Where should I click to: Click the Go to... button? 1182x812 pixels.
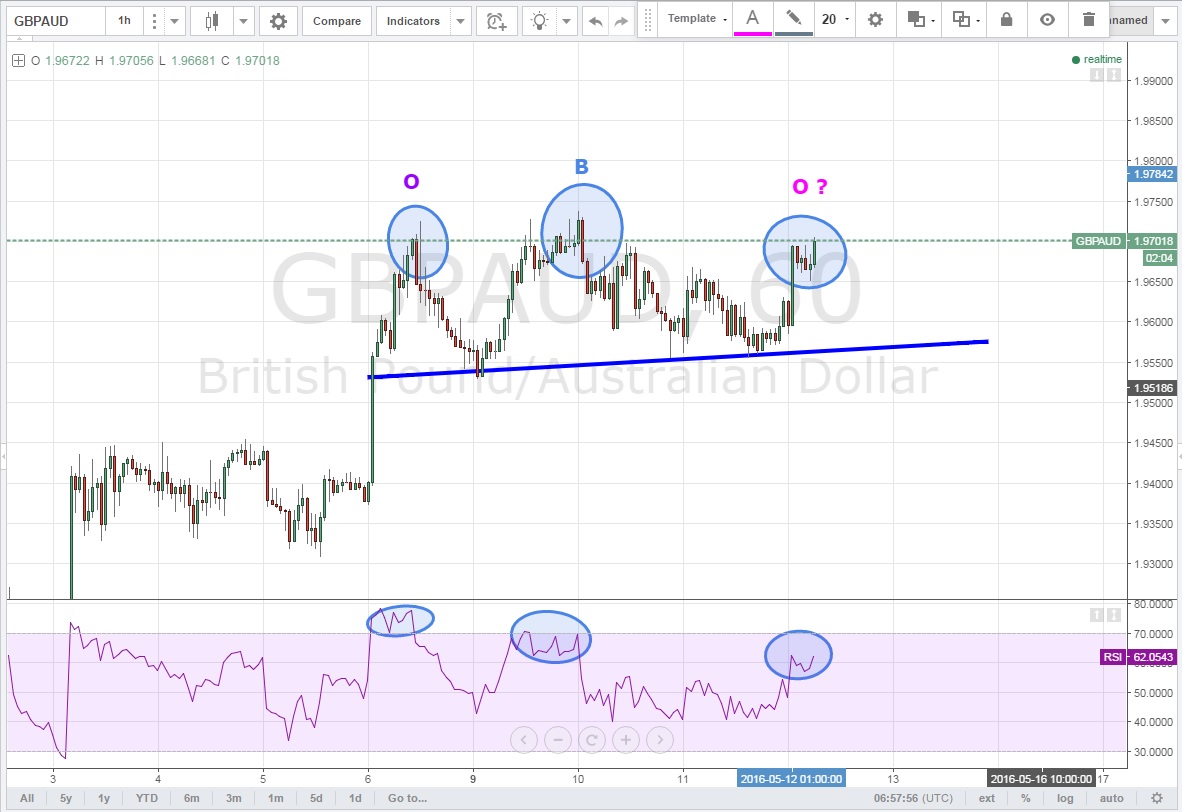pyautogui.click(x=408, y=798)
